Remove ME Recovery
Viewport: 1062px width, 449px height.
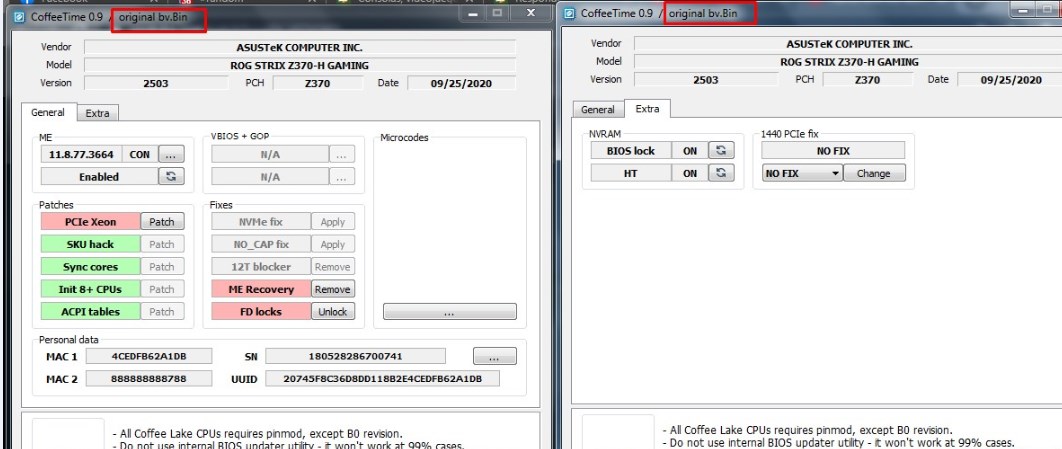click(333, 288)
